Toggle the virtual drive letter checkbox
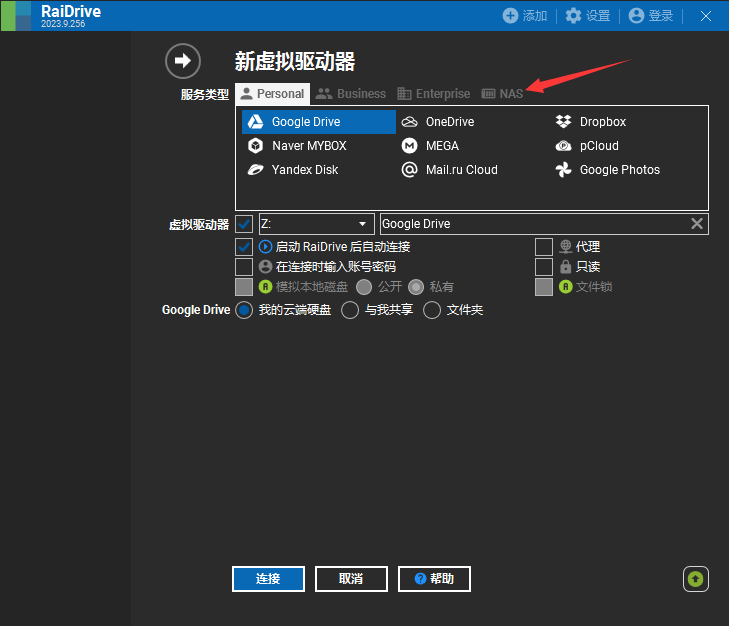729x626 pixels. click(244, 224)
